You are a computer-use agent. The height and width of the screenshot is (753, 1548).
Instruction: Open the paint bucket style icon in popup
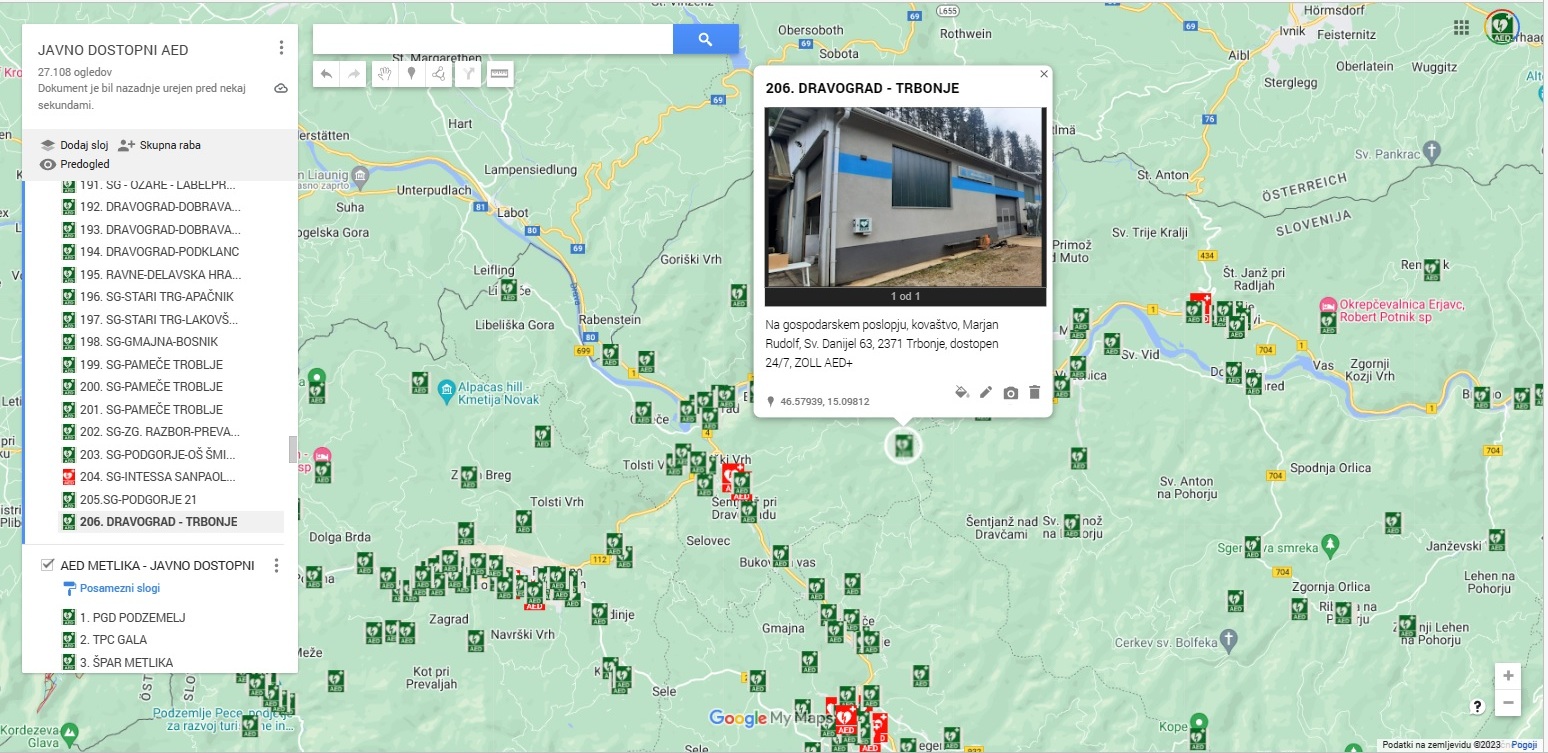[x=962, y=393]
